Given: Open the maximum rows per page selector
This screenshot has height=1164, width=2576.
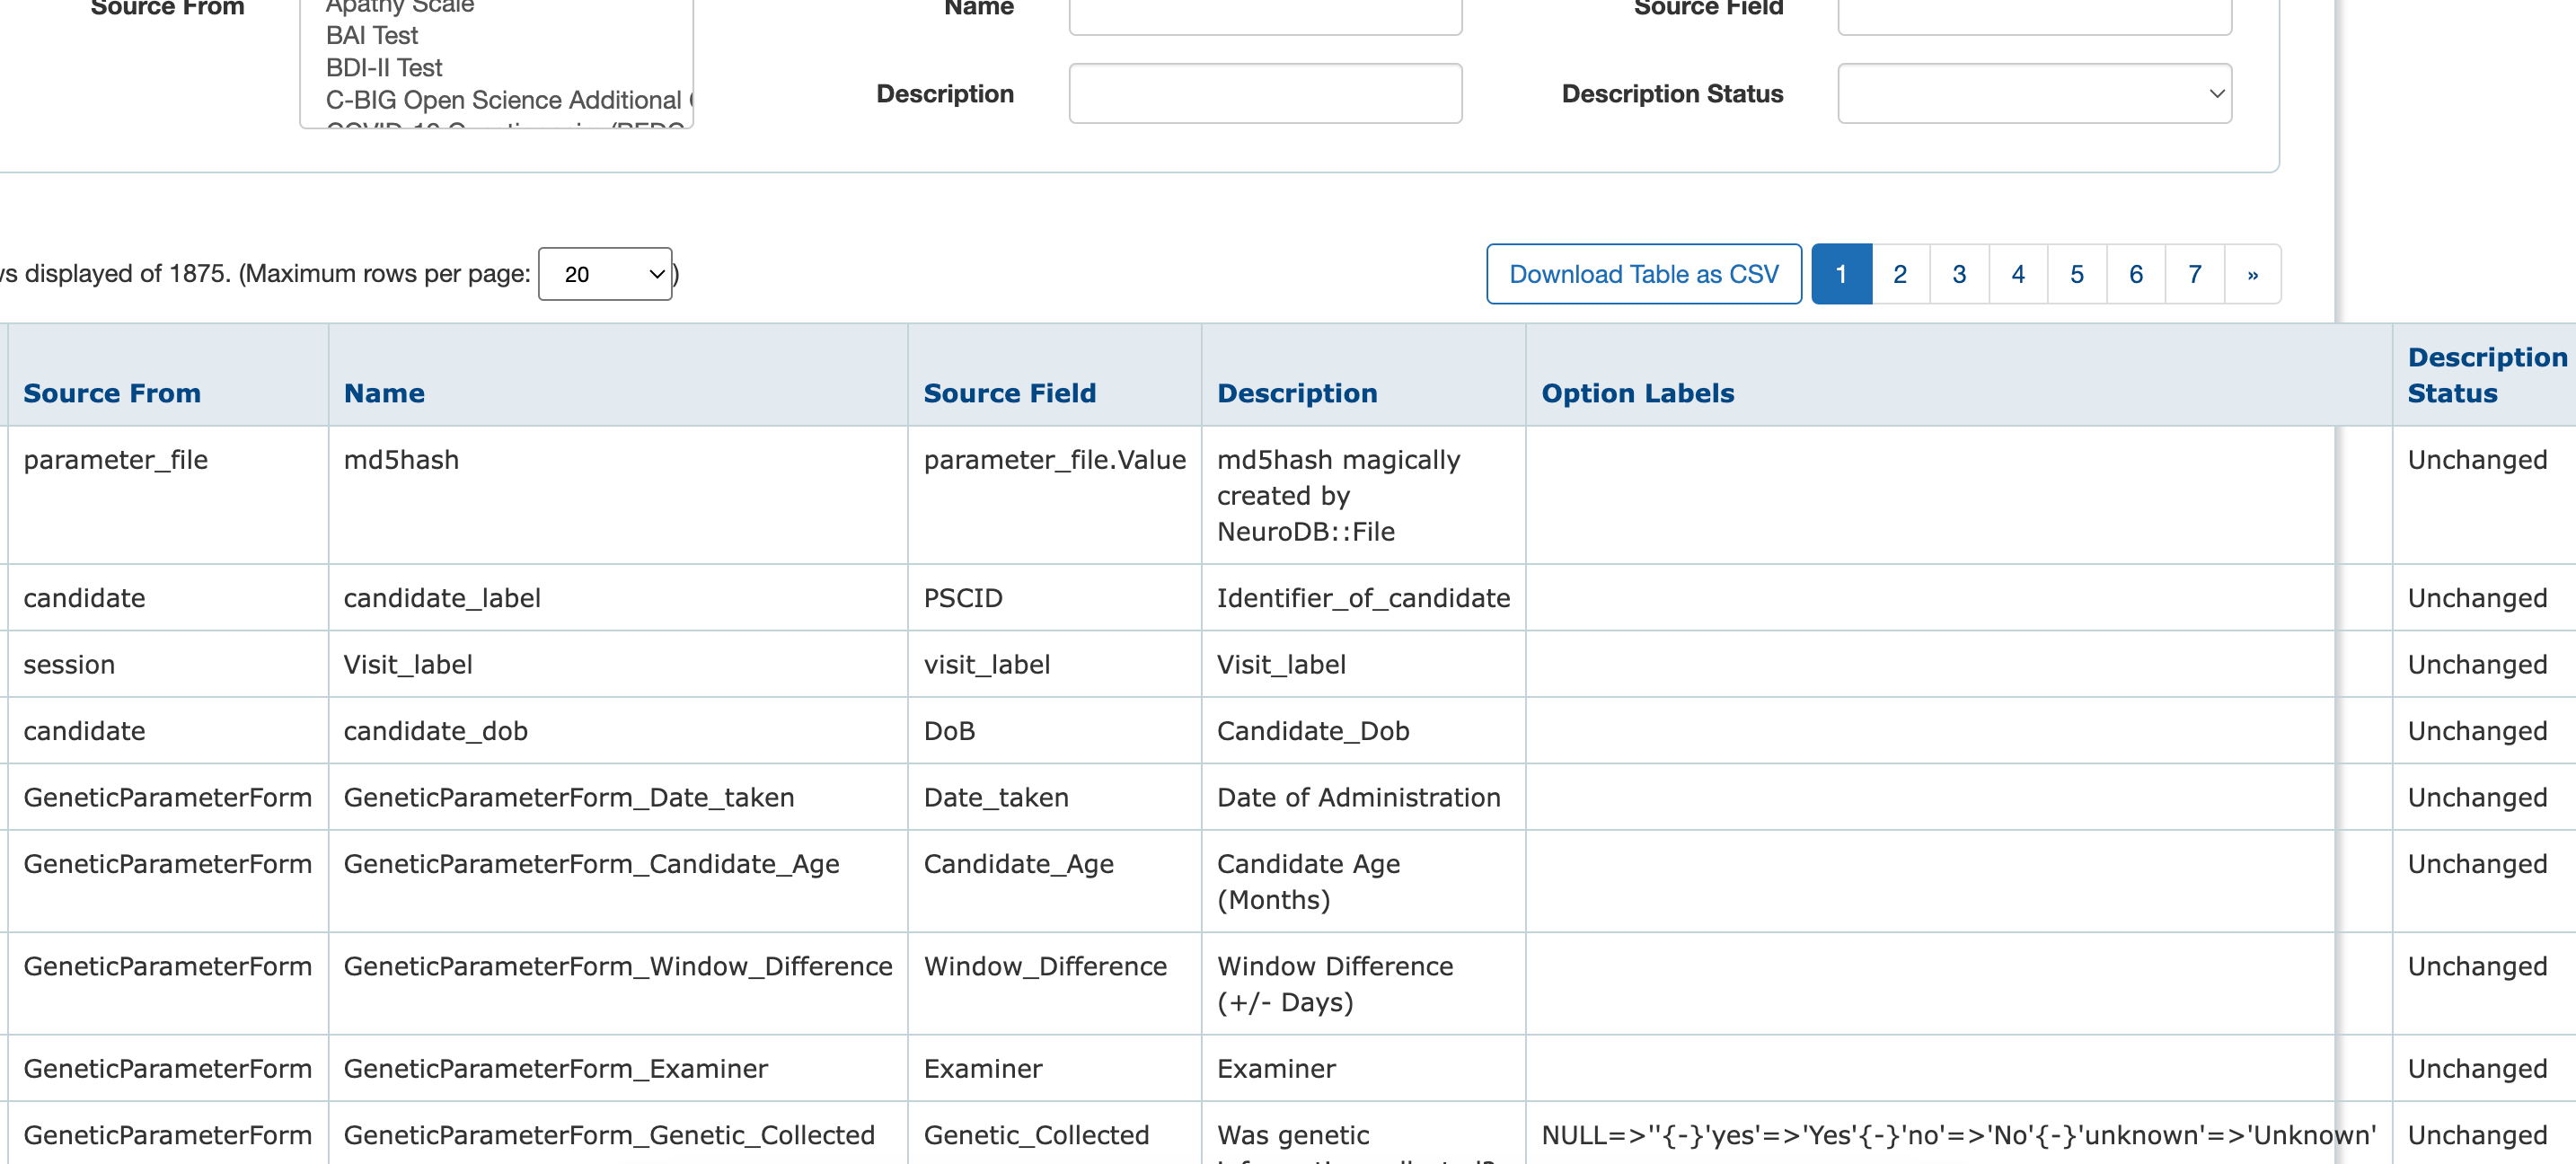Looking at the screenshot, I should coord(604,273).
